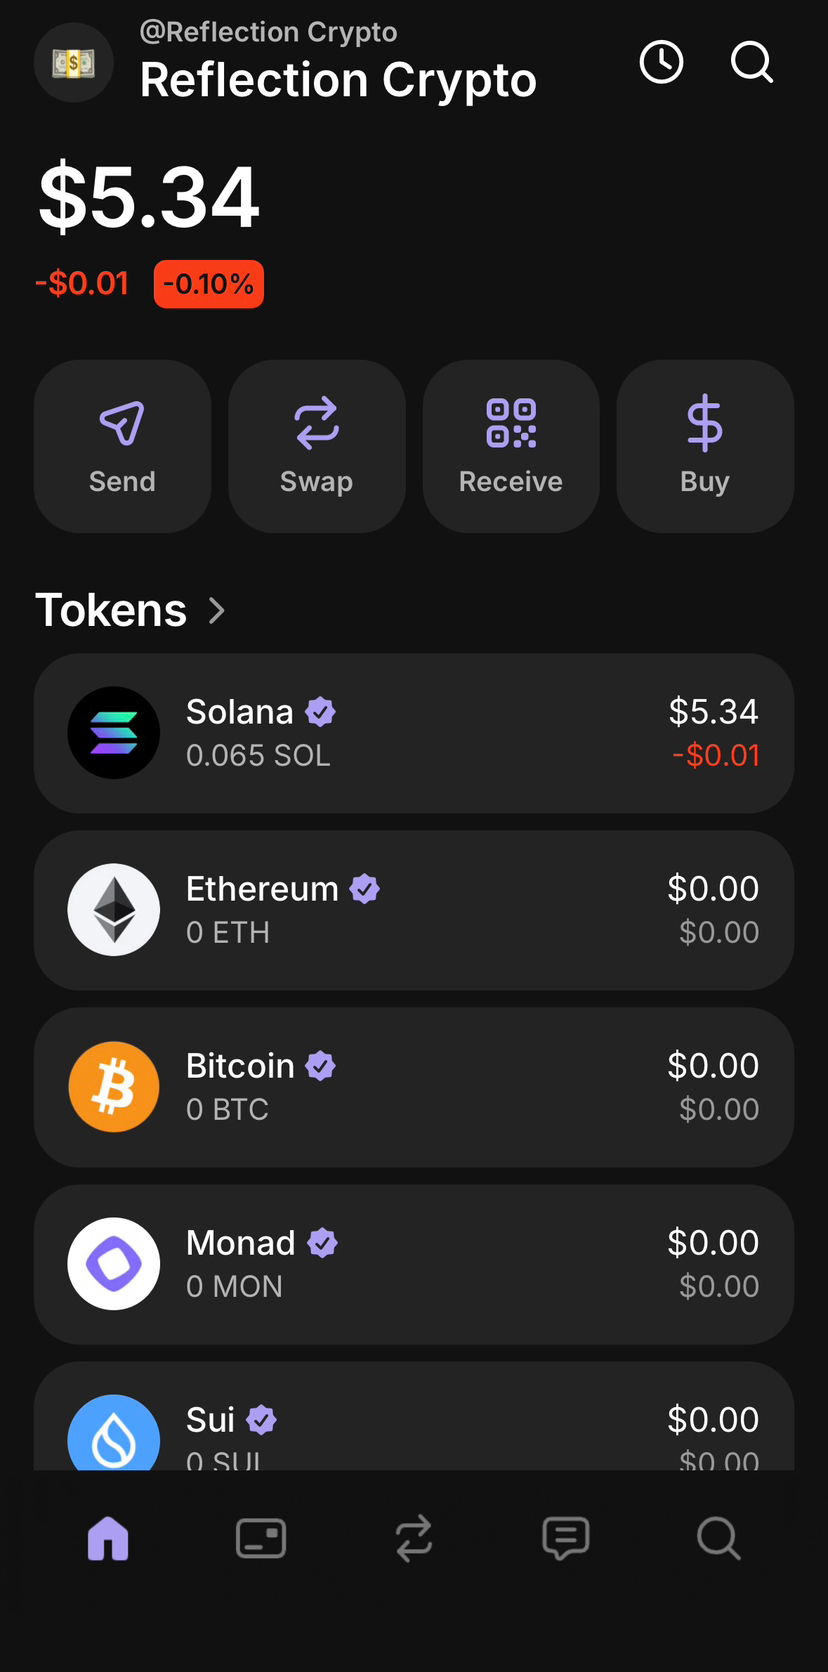Open the account avatar with money emoji
The width and height of the screenshot is (828, 1672).
coord(74,63)
